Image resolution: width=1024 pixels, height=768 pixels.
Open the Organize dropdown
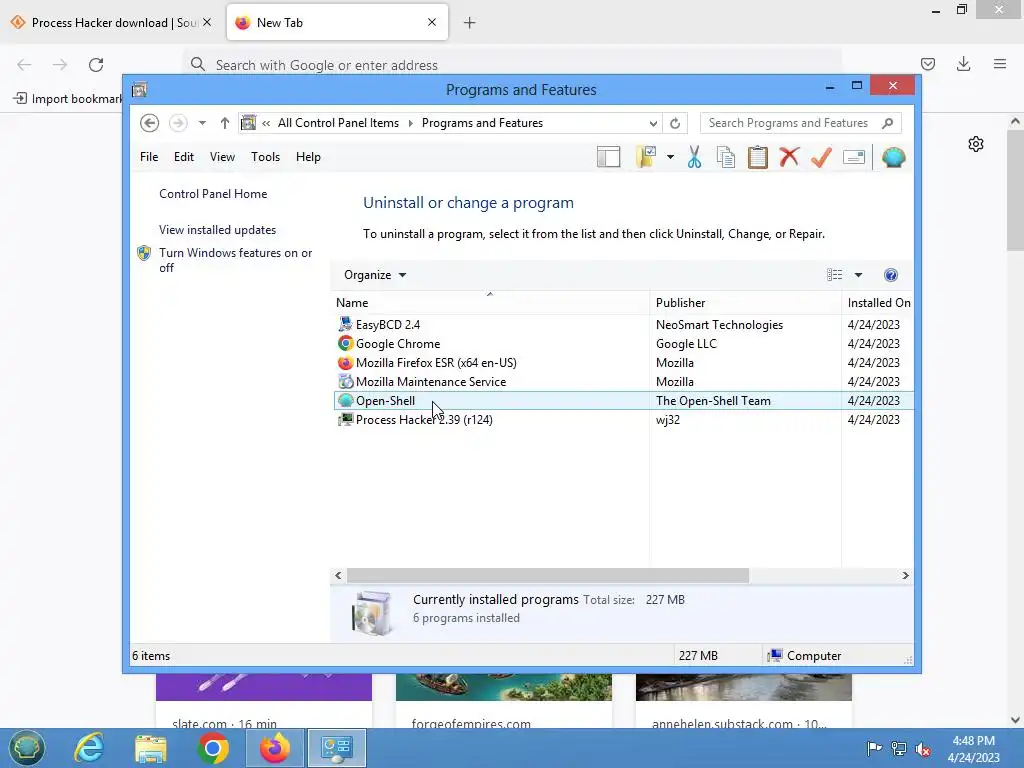pos(375,275)
